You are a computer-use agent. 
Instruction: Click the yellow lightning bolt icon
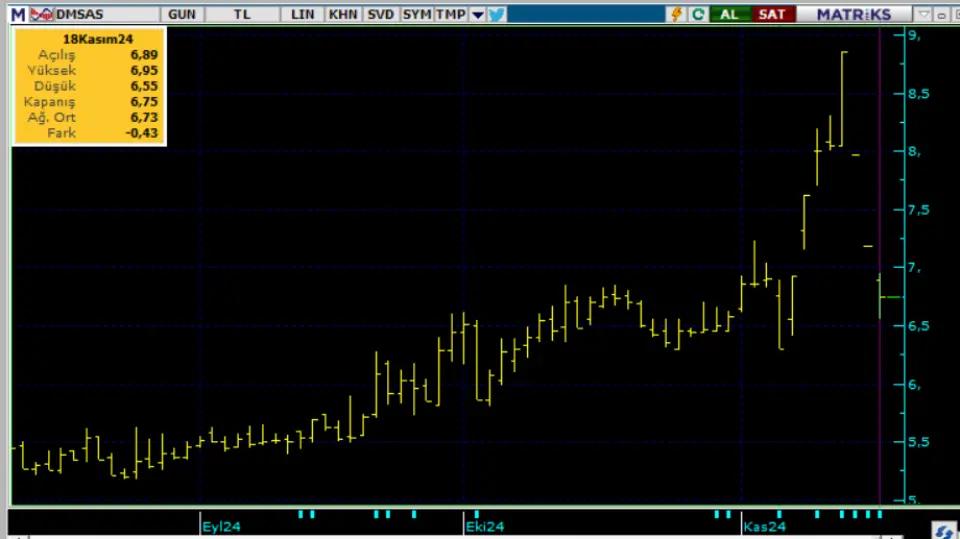pyautogui.click(x=677, y=14)
